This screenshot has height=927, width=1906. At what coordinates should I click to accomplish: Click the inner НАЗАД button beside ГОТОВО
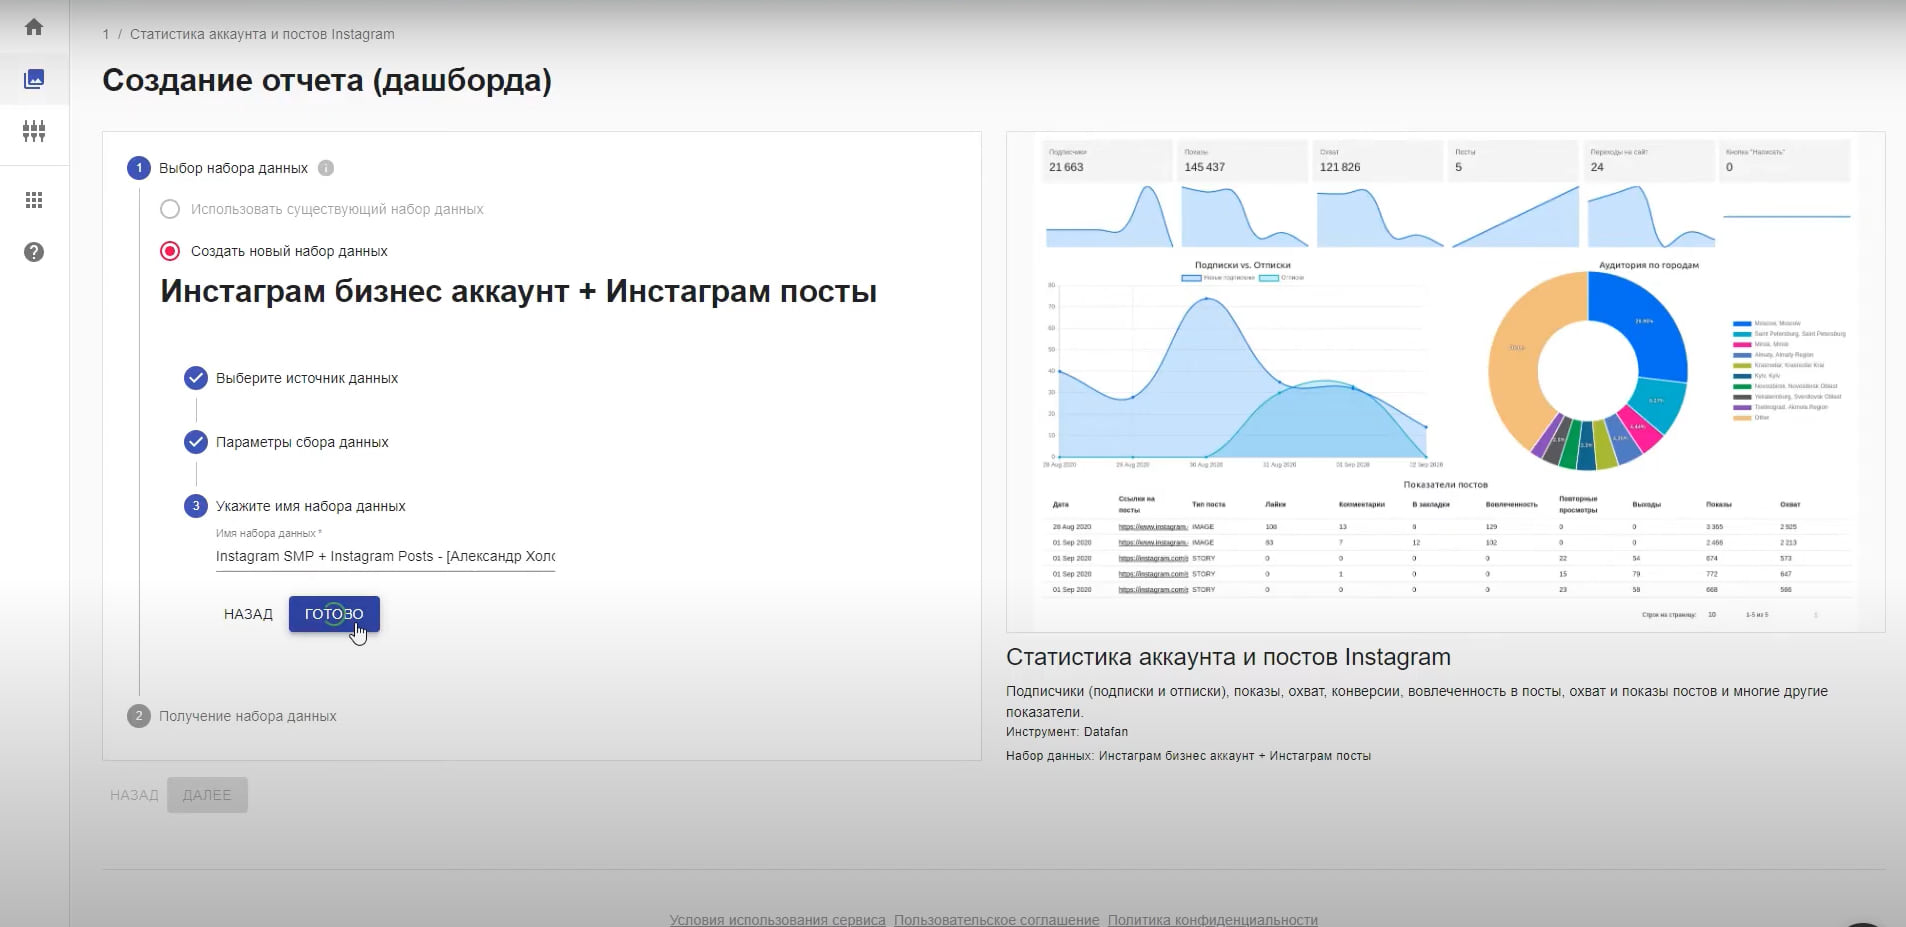[248, 614]
